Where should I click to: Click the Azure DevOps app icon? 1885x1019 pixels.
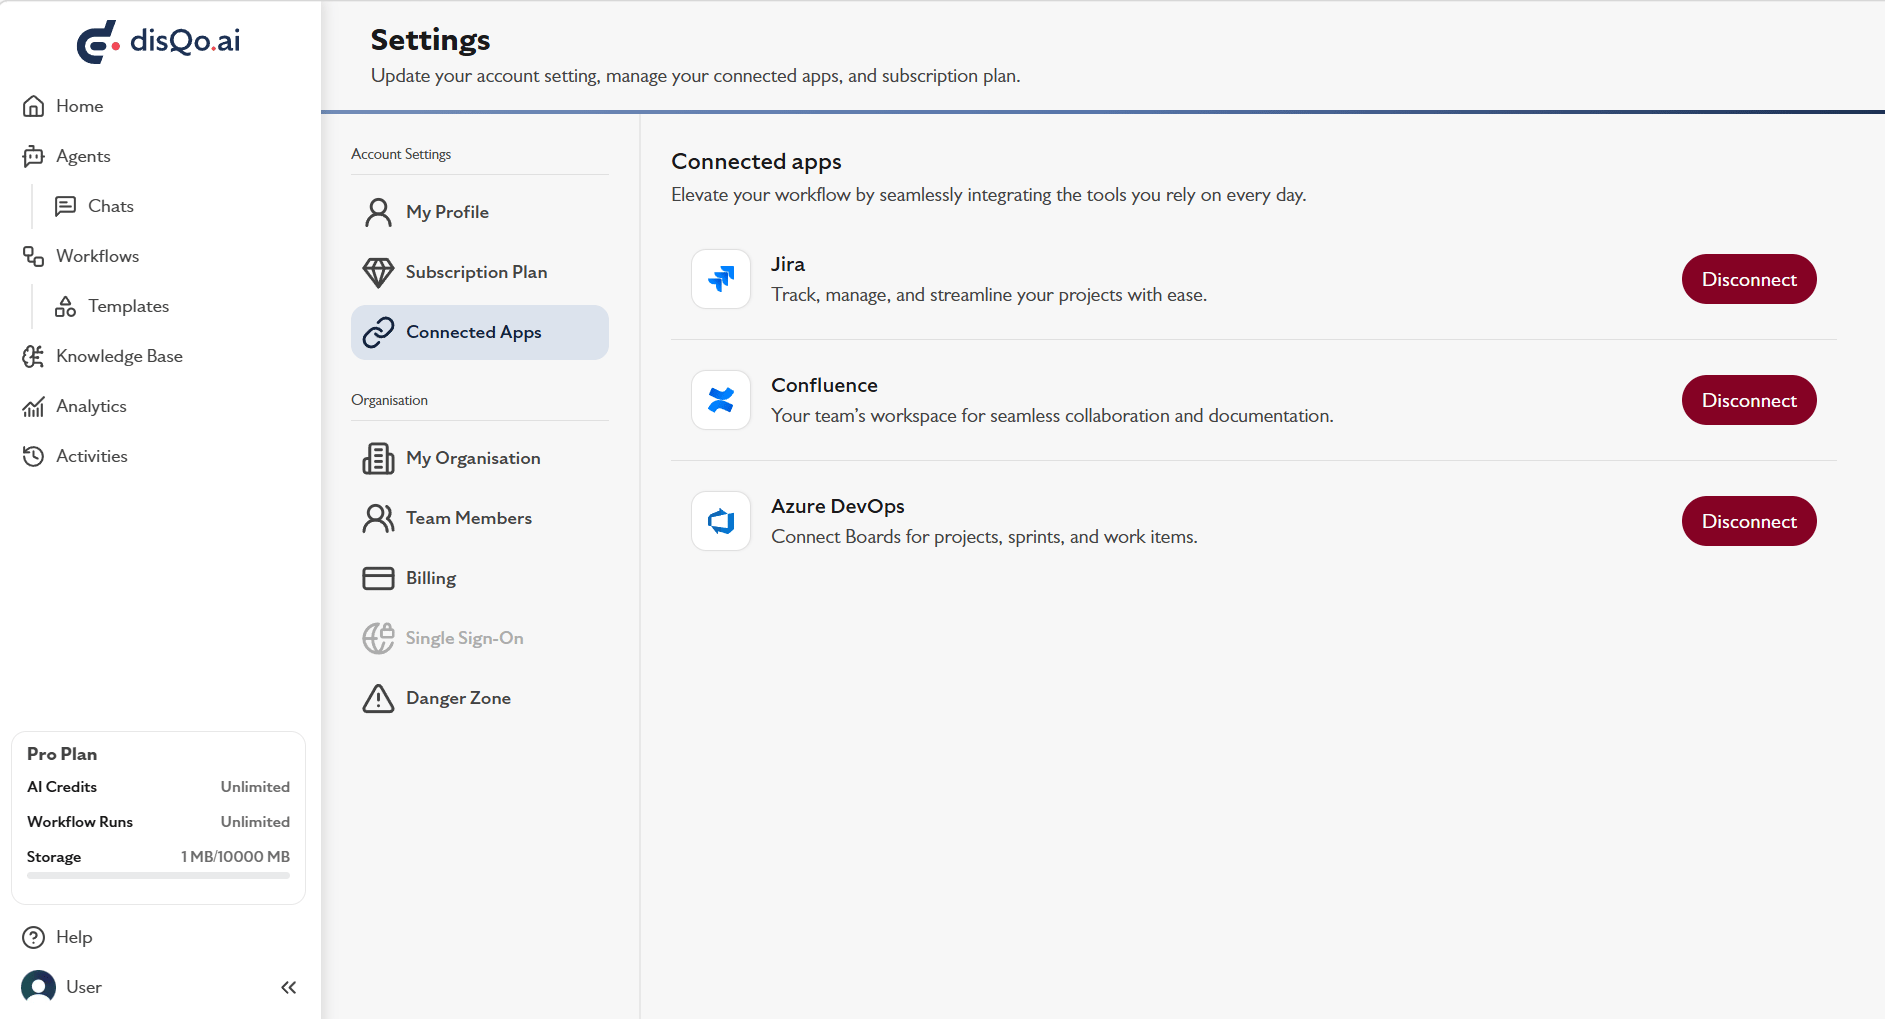click(x=721, y=521)
